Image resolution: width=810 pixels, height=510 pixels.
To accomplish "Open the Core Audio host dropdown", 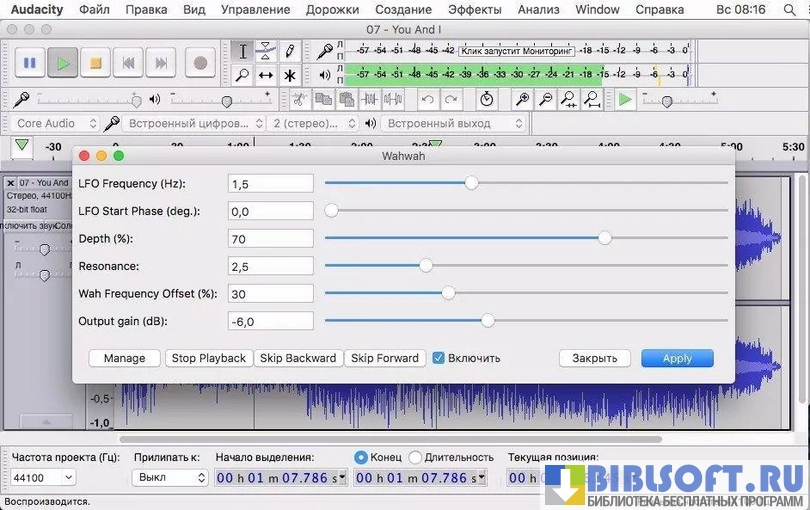I will pyautogui.click(x=56, y=123).
